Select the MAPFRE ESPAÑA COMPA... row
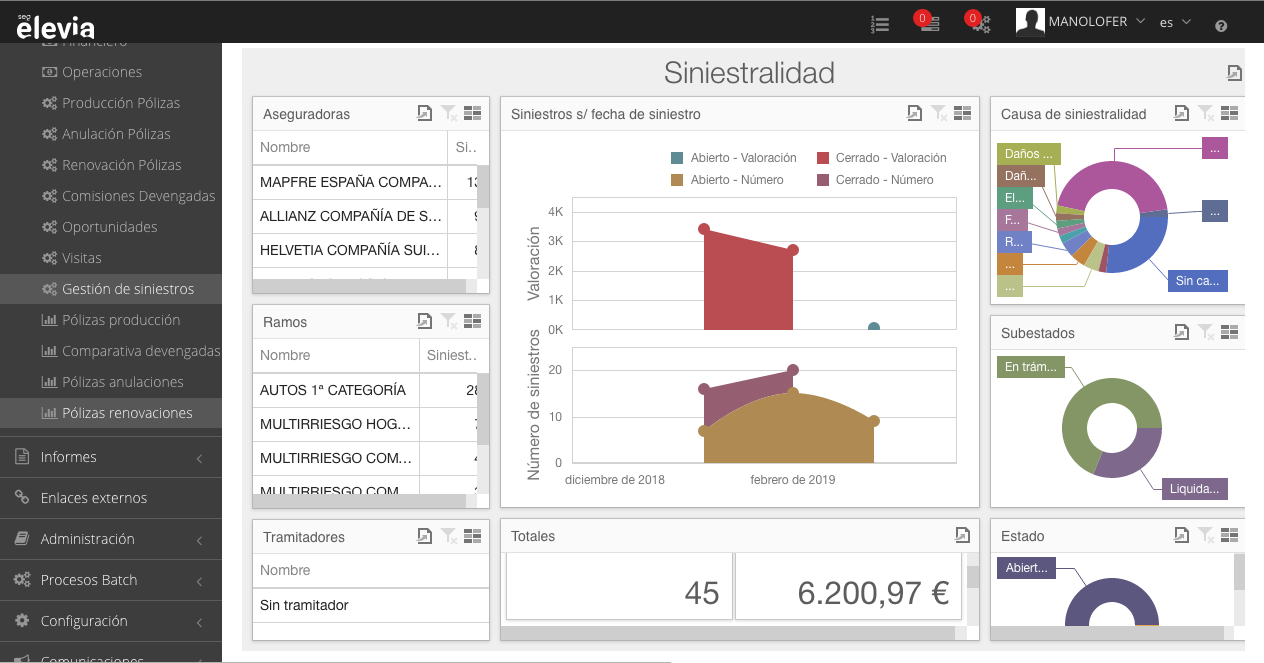Screen dimensions: 1264x663 (x=365, y=182)
